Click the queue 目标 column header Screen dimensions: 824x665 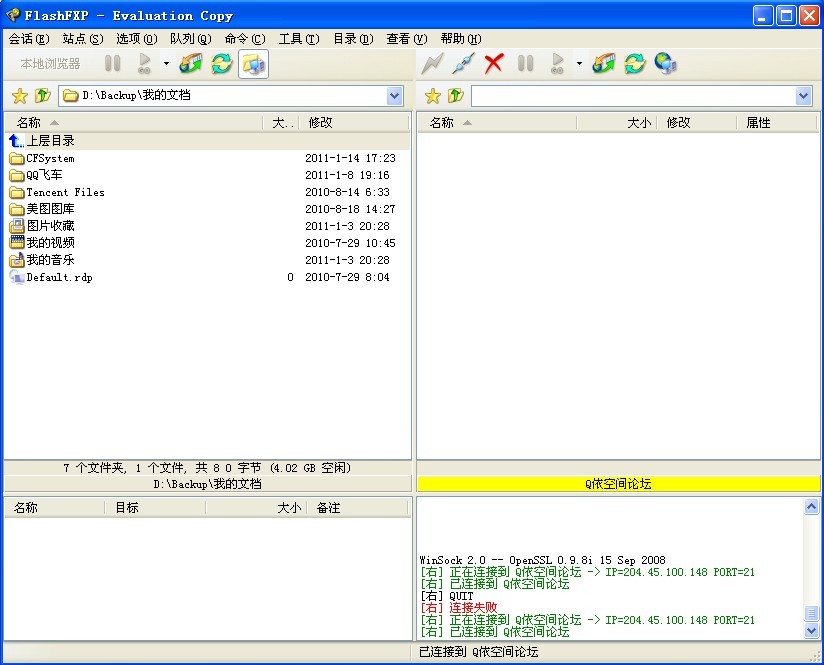click(154, 508)
